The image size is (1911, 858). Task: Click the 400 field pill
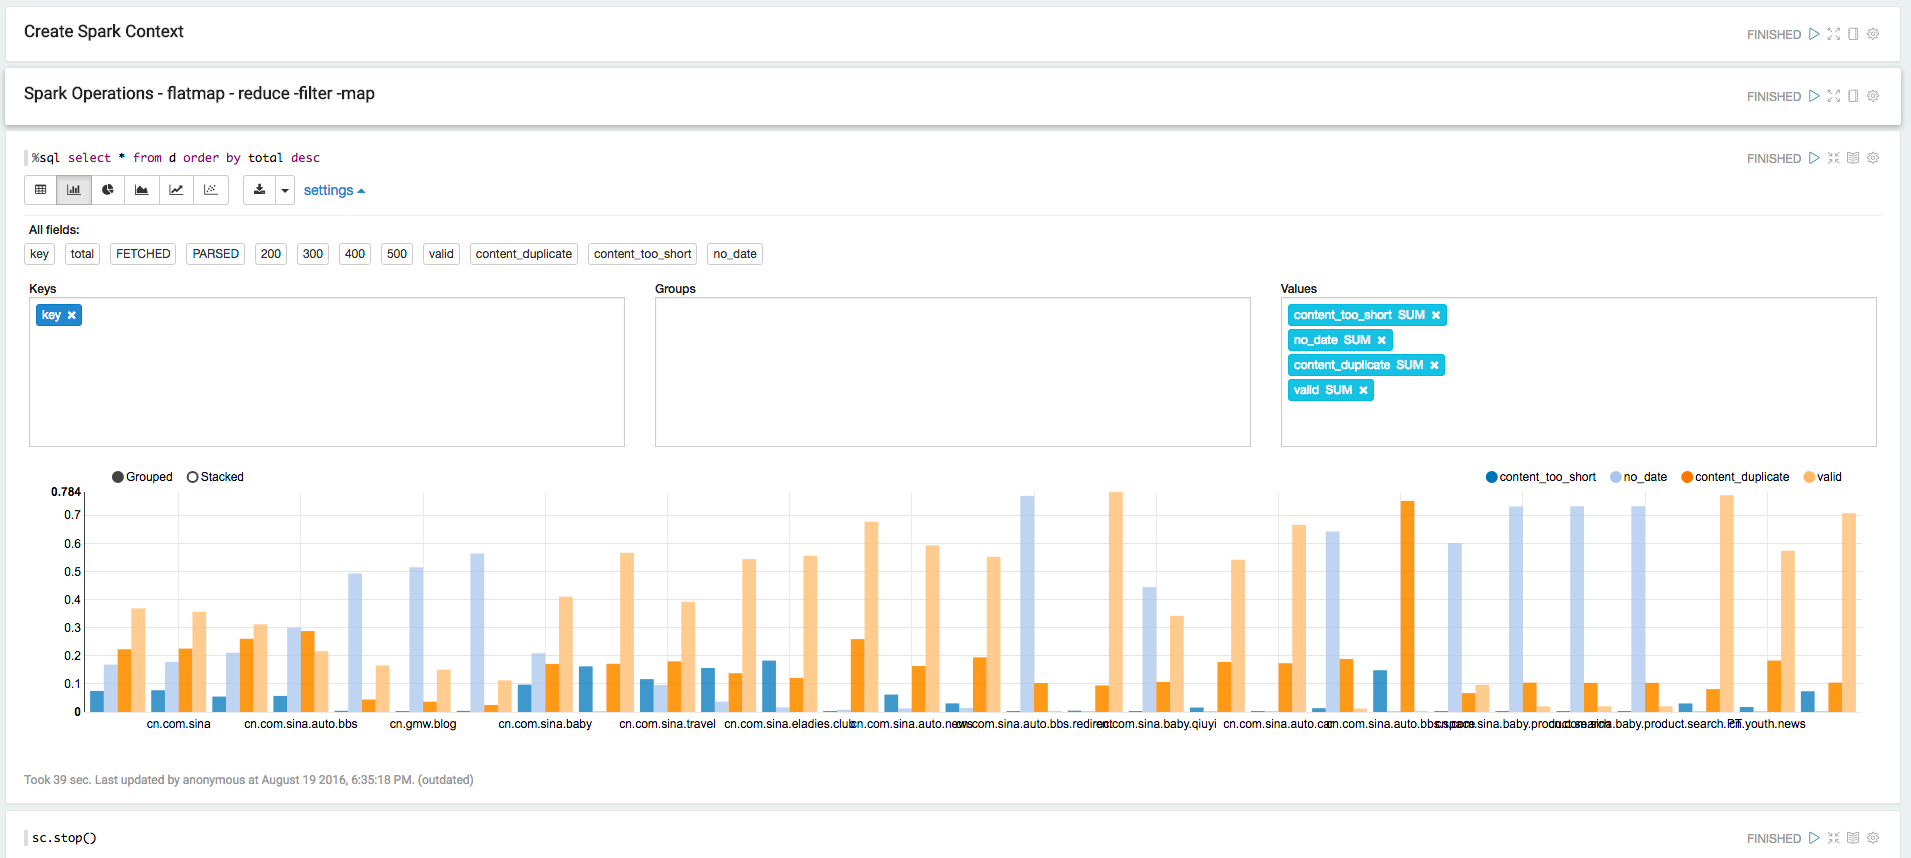[x=355, y=254]
